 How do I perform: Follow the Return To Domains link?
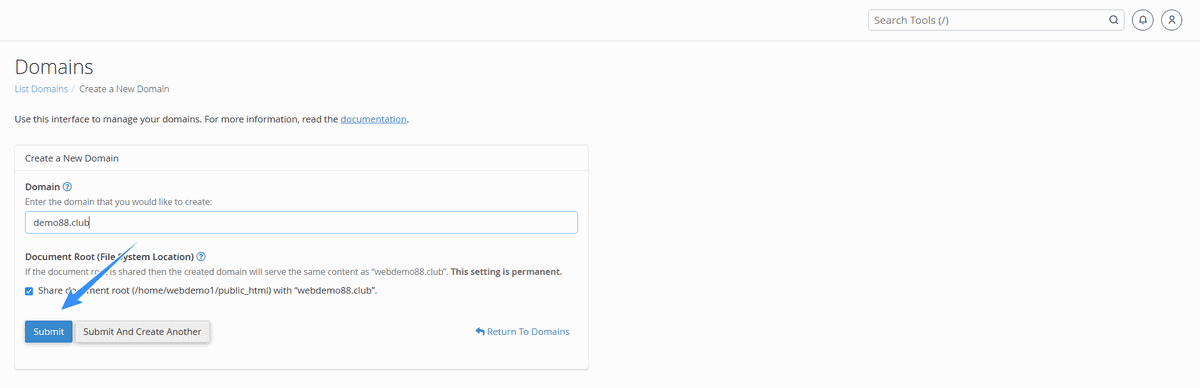tap(522, 332)
